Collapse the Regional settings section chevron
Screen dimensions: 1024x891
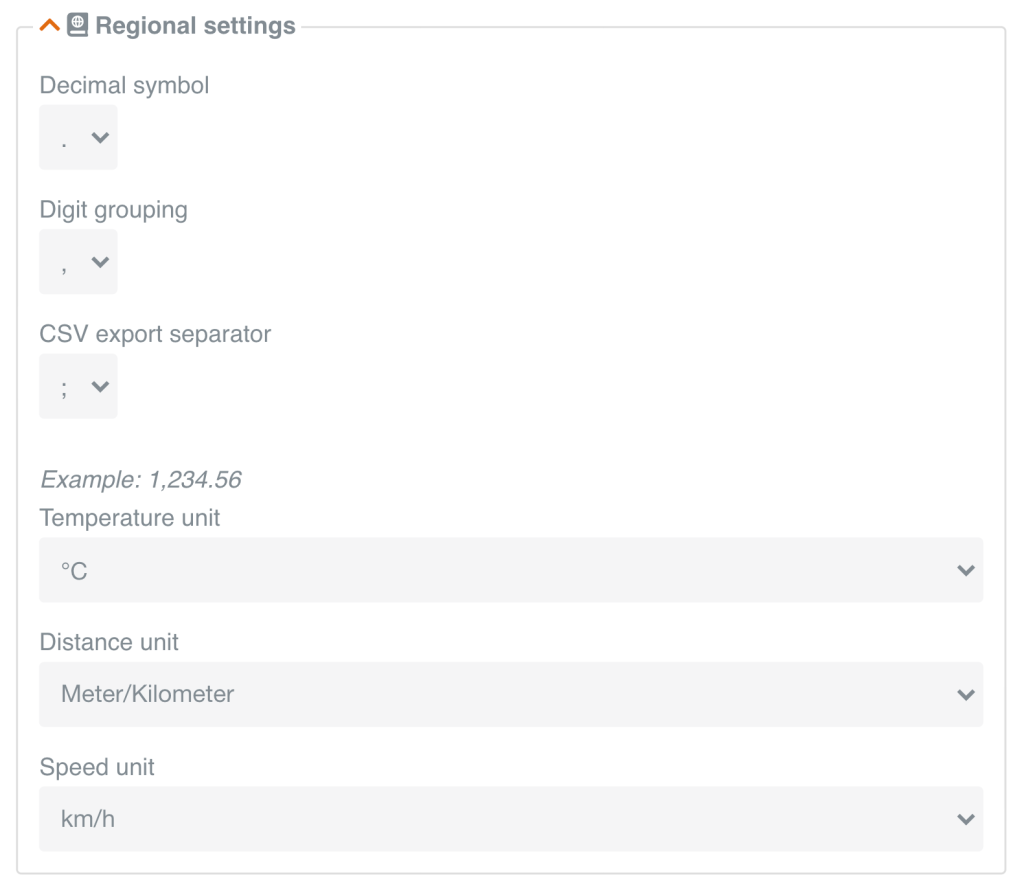[50, 26]
